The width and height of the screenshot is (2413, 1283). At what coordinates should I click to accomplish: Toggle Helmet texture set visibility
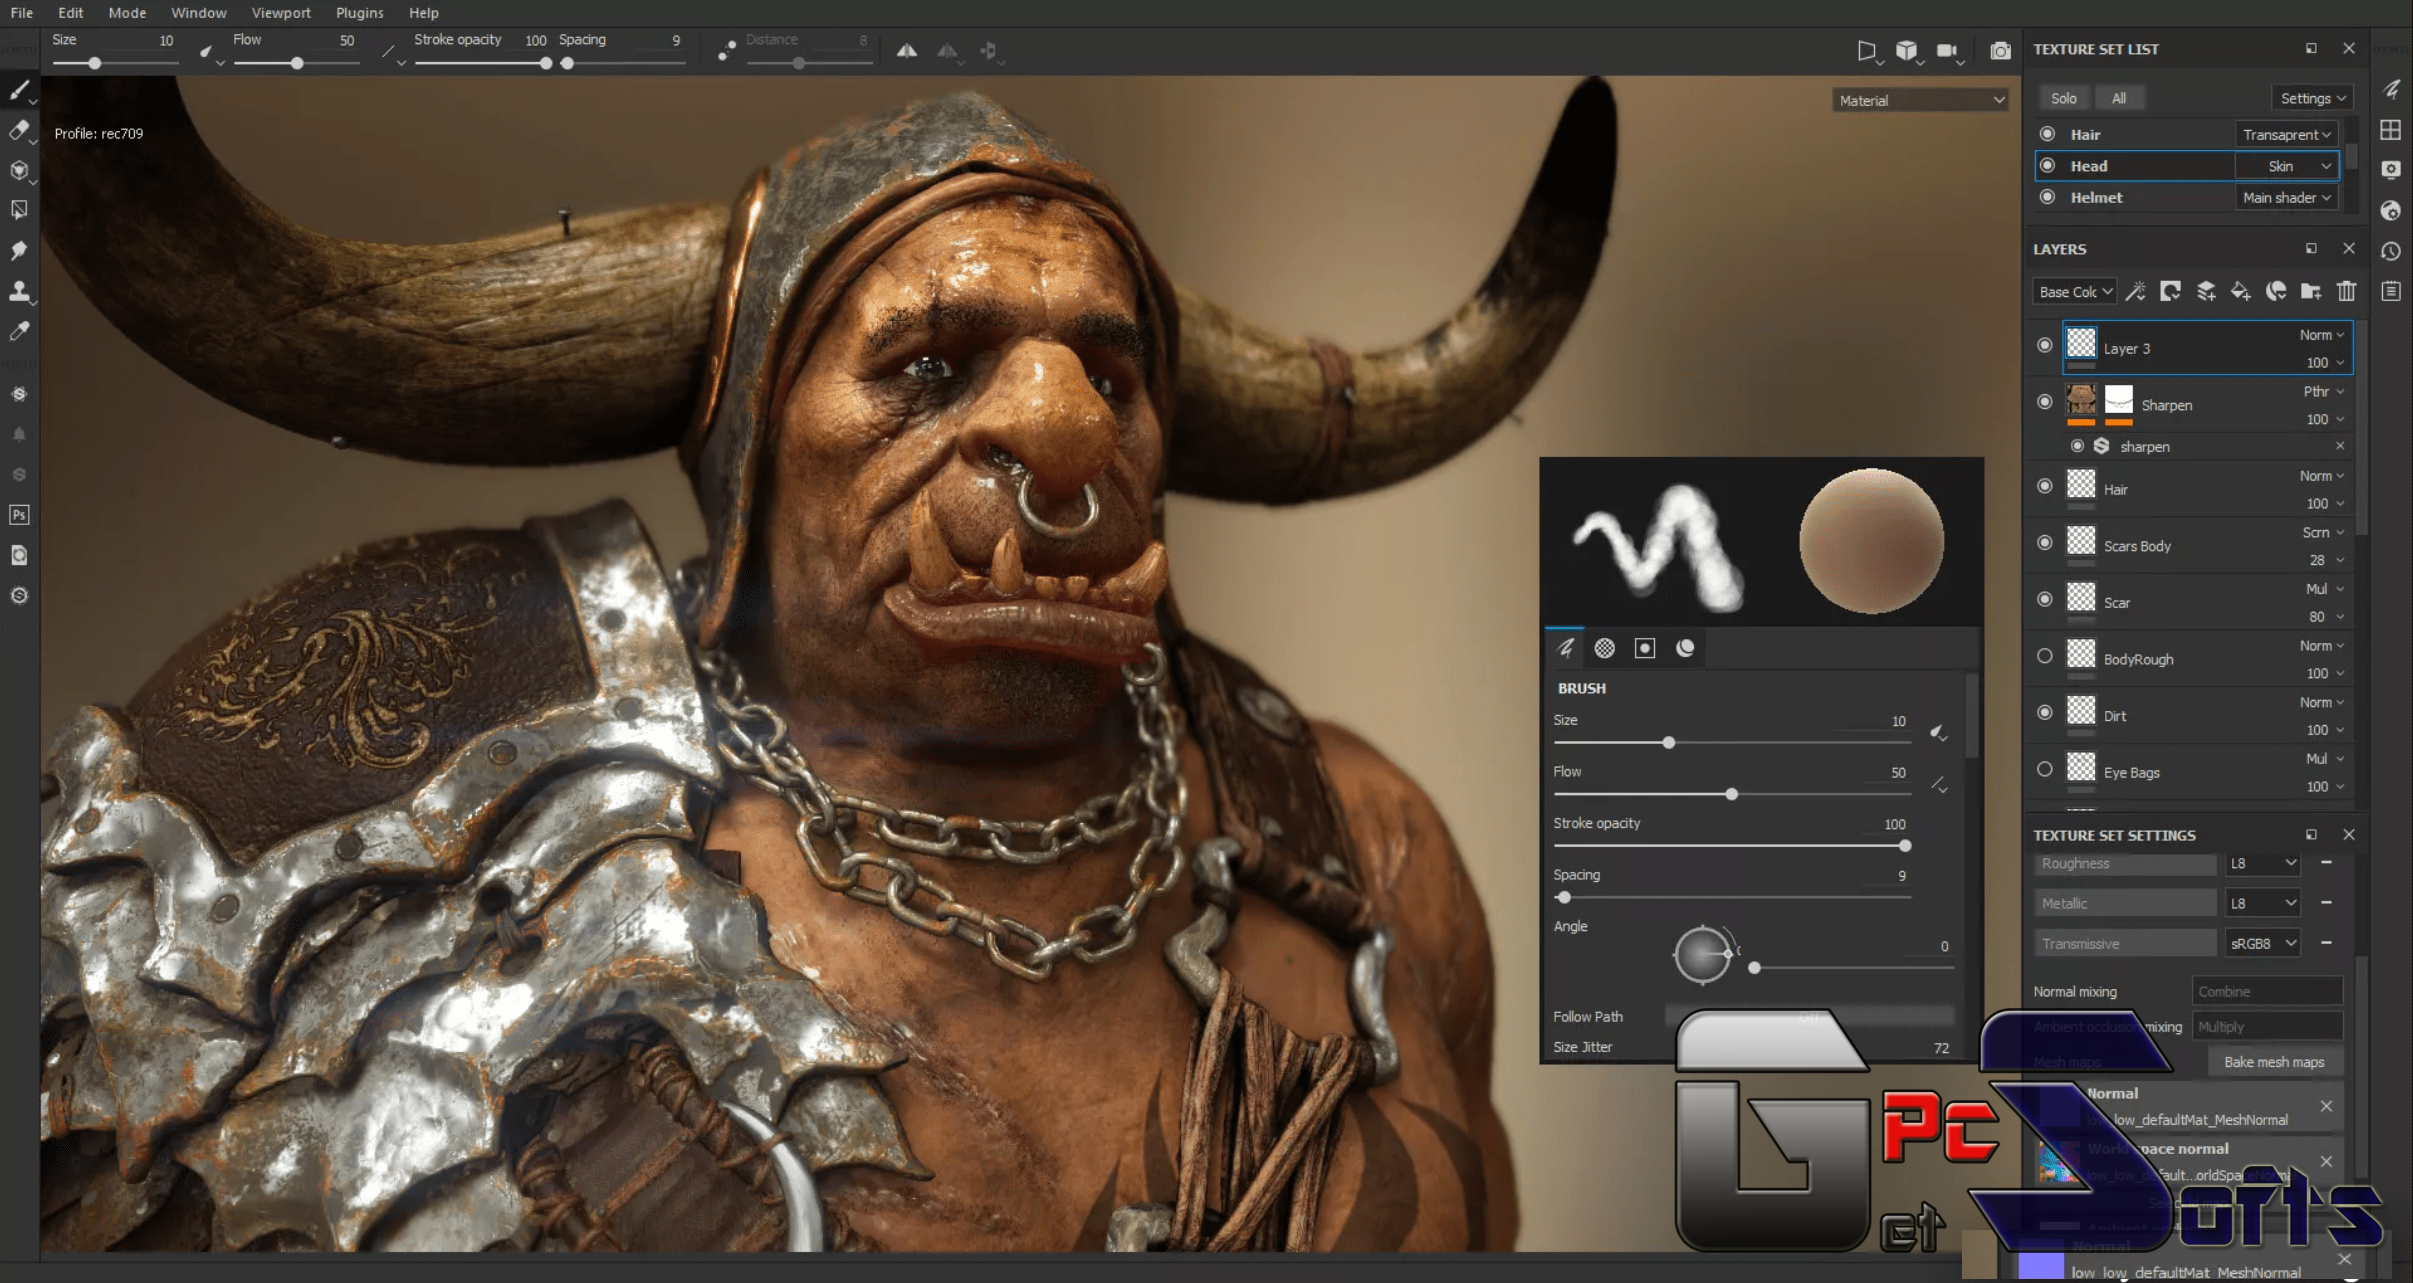[x=2047, y=197]
